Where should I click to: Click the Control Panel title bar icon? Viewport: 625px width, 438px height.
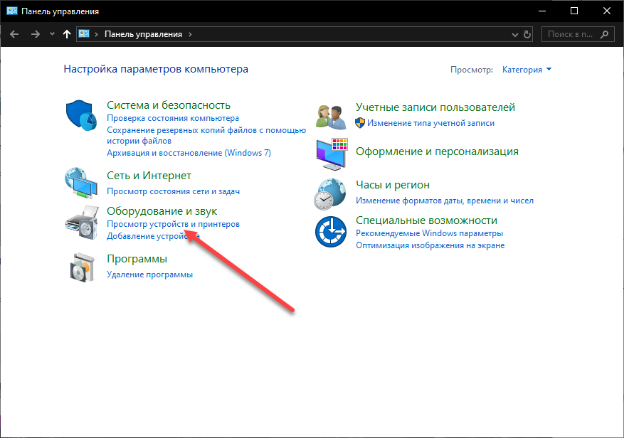tap(12, 11)
